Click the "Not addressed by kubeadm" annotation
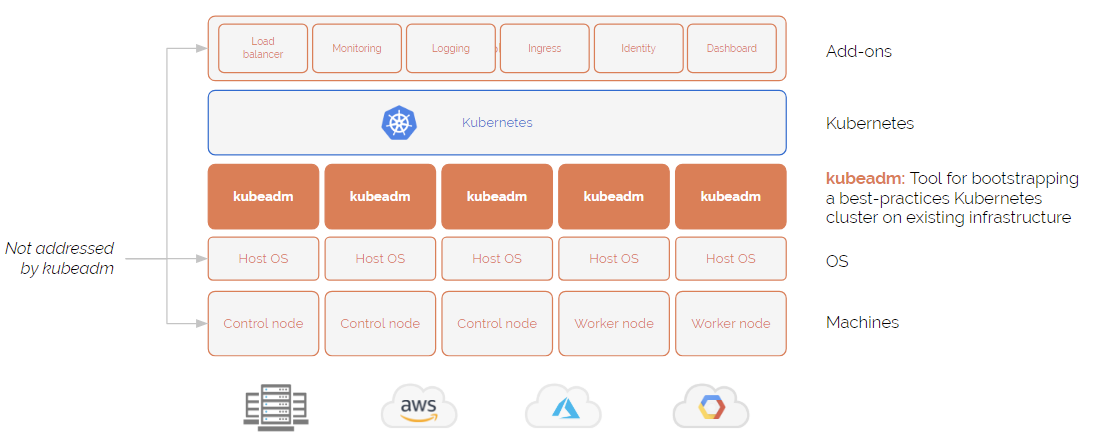1094x439 pixels. tap(60, 258)
